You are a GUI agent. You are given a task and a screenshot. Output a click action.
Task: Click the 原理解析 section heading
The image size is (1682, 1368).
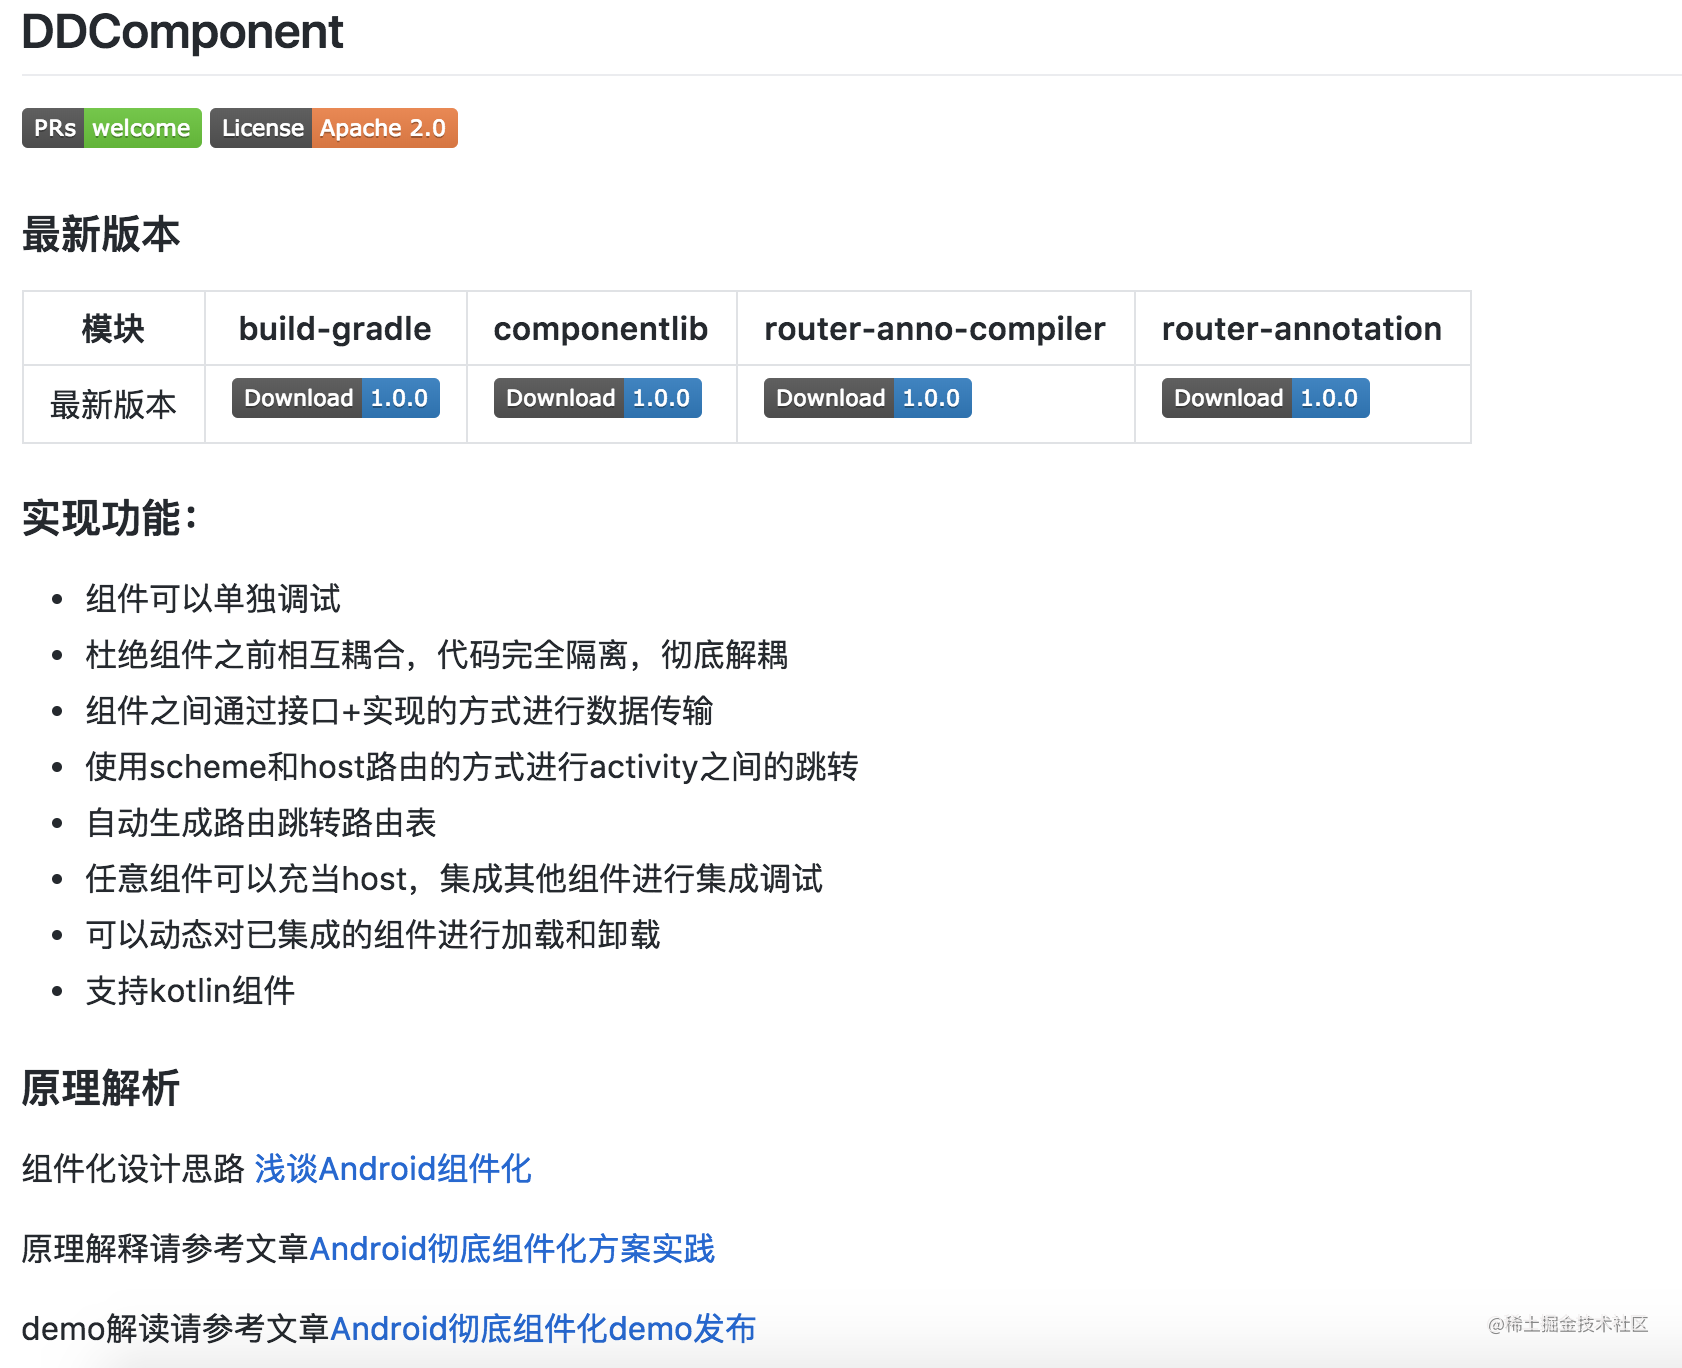coord(101,1089)
